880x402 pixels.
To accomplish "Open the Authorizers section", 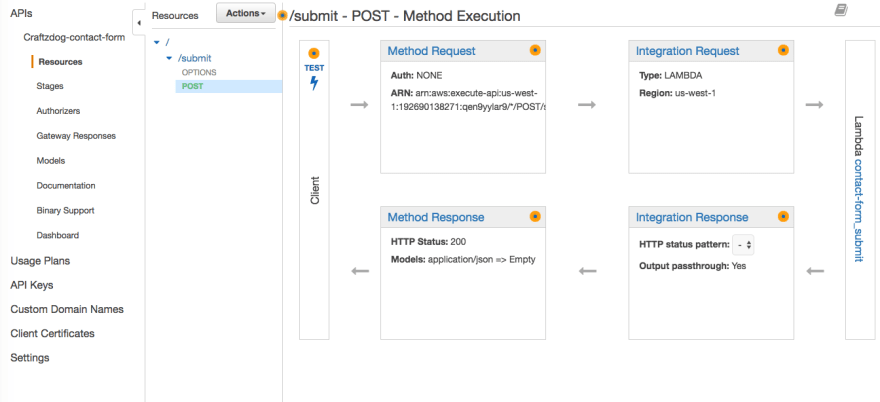I will click(x=58, y=111).
